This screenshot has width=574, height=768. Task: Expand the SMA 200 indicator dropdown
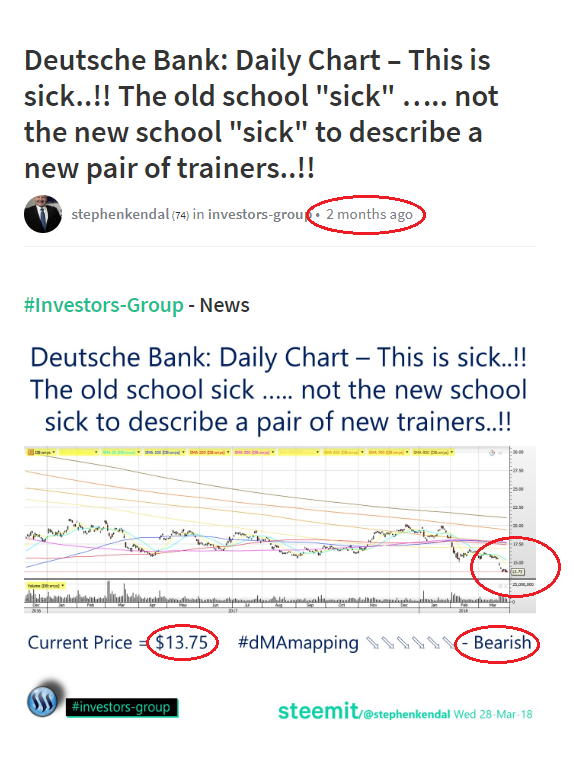[x=210, y=452]
